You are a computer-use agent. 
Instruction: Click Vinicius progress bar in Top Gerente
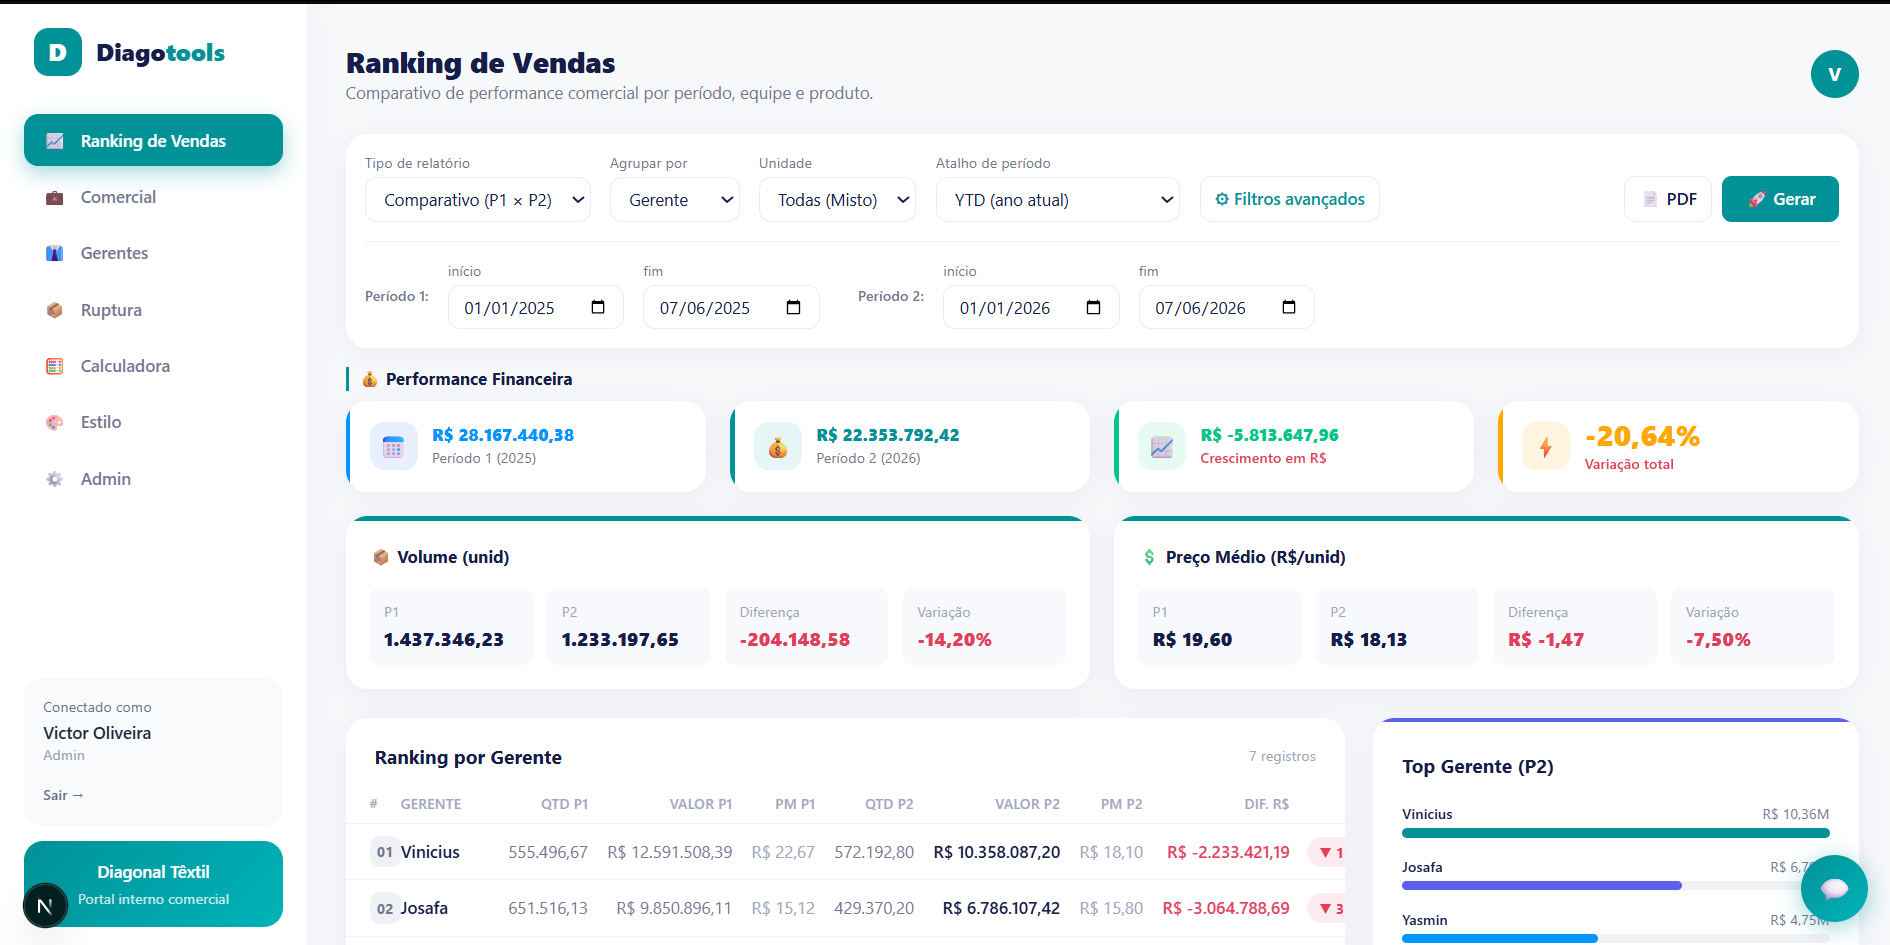point(1616,832)
